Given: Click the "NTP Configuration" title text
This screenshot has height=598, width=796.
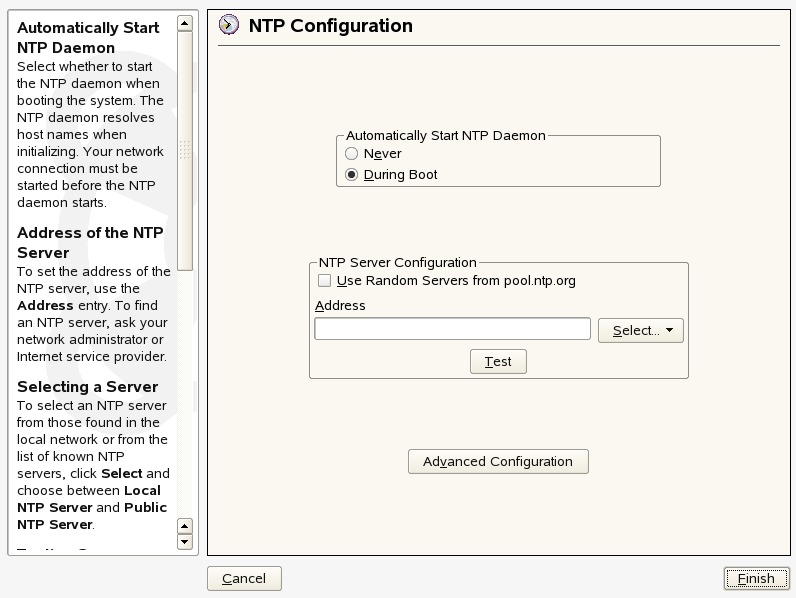Looking at the screenshot, I should pos(330,26).
